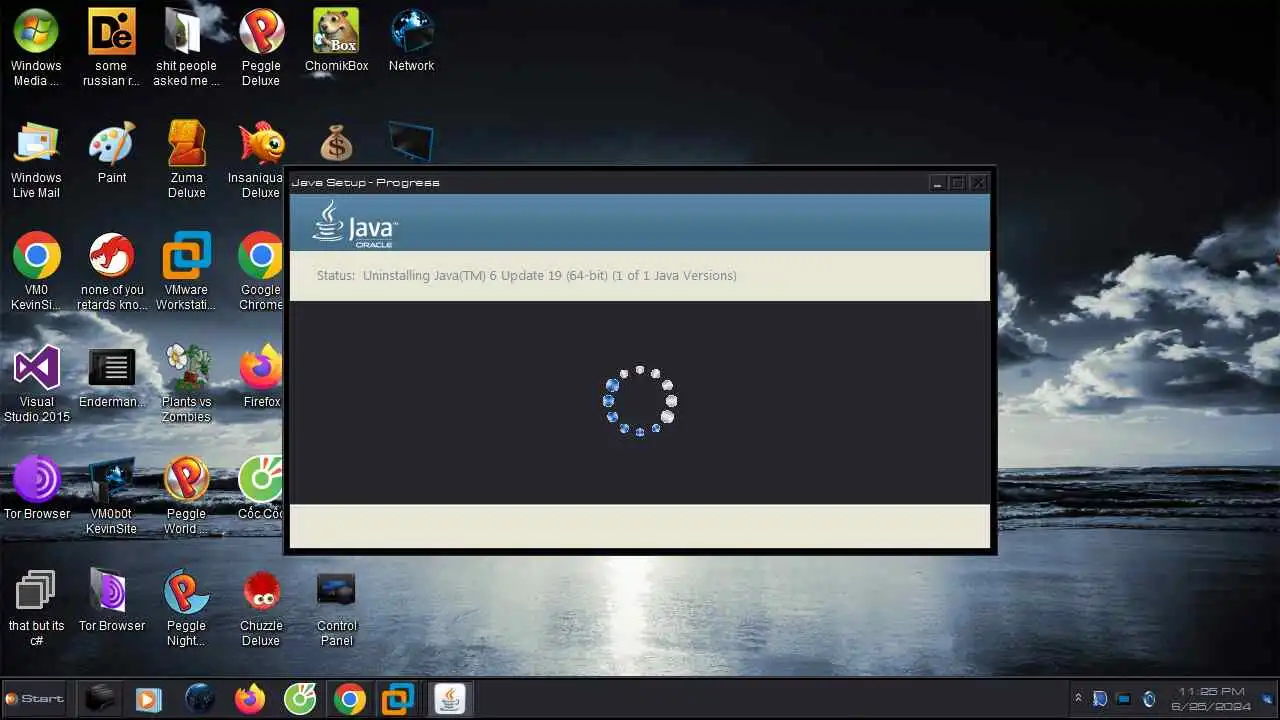
Task: Click the Start button on taskbar
Action: [x=34, y=698]
